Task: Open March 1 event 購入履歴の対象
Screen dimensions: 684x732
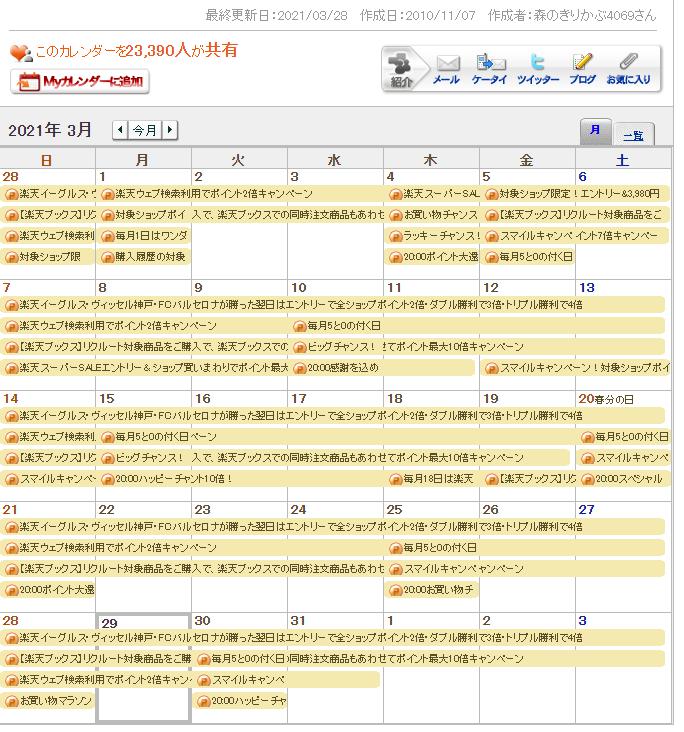Action: coord(144,257)
